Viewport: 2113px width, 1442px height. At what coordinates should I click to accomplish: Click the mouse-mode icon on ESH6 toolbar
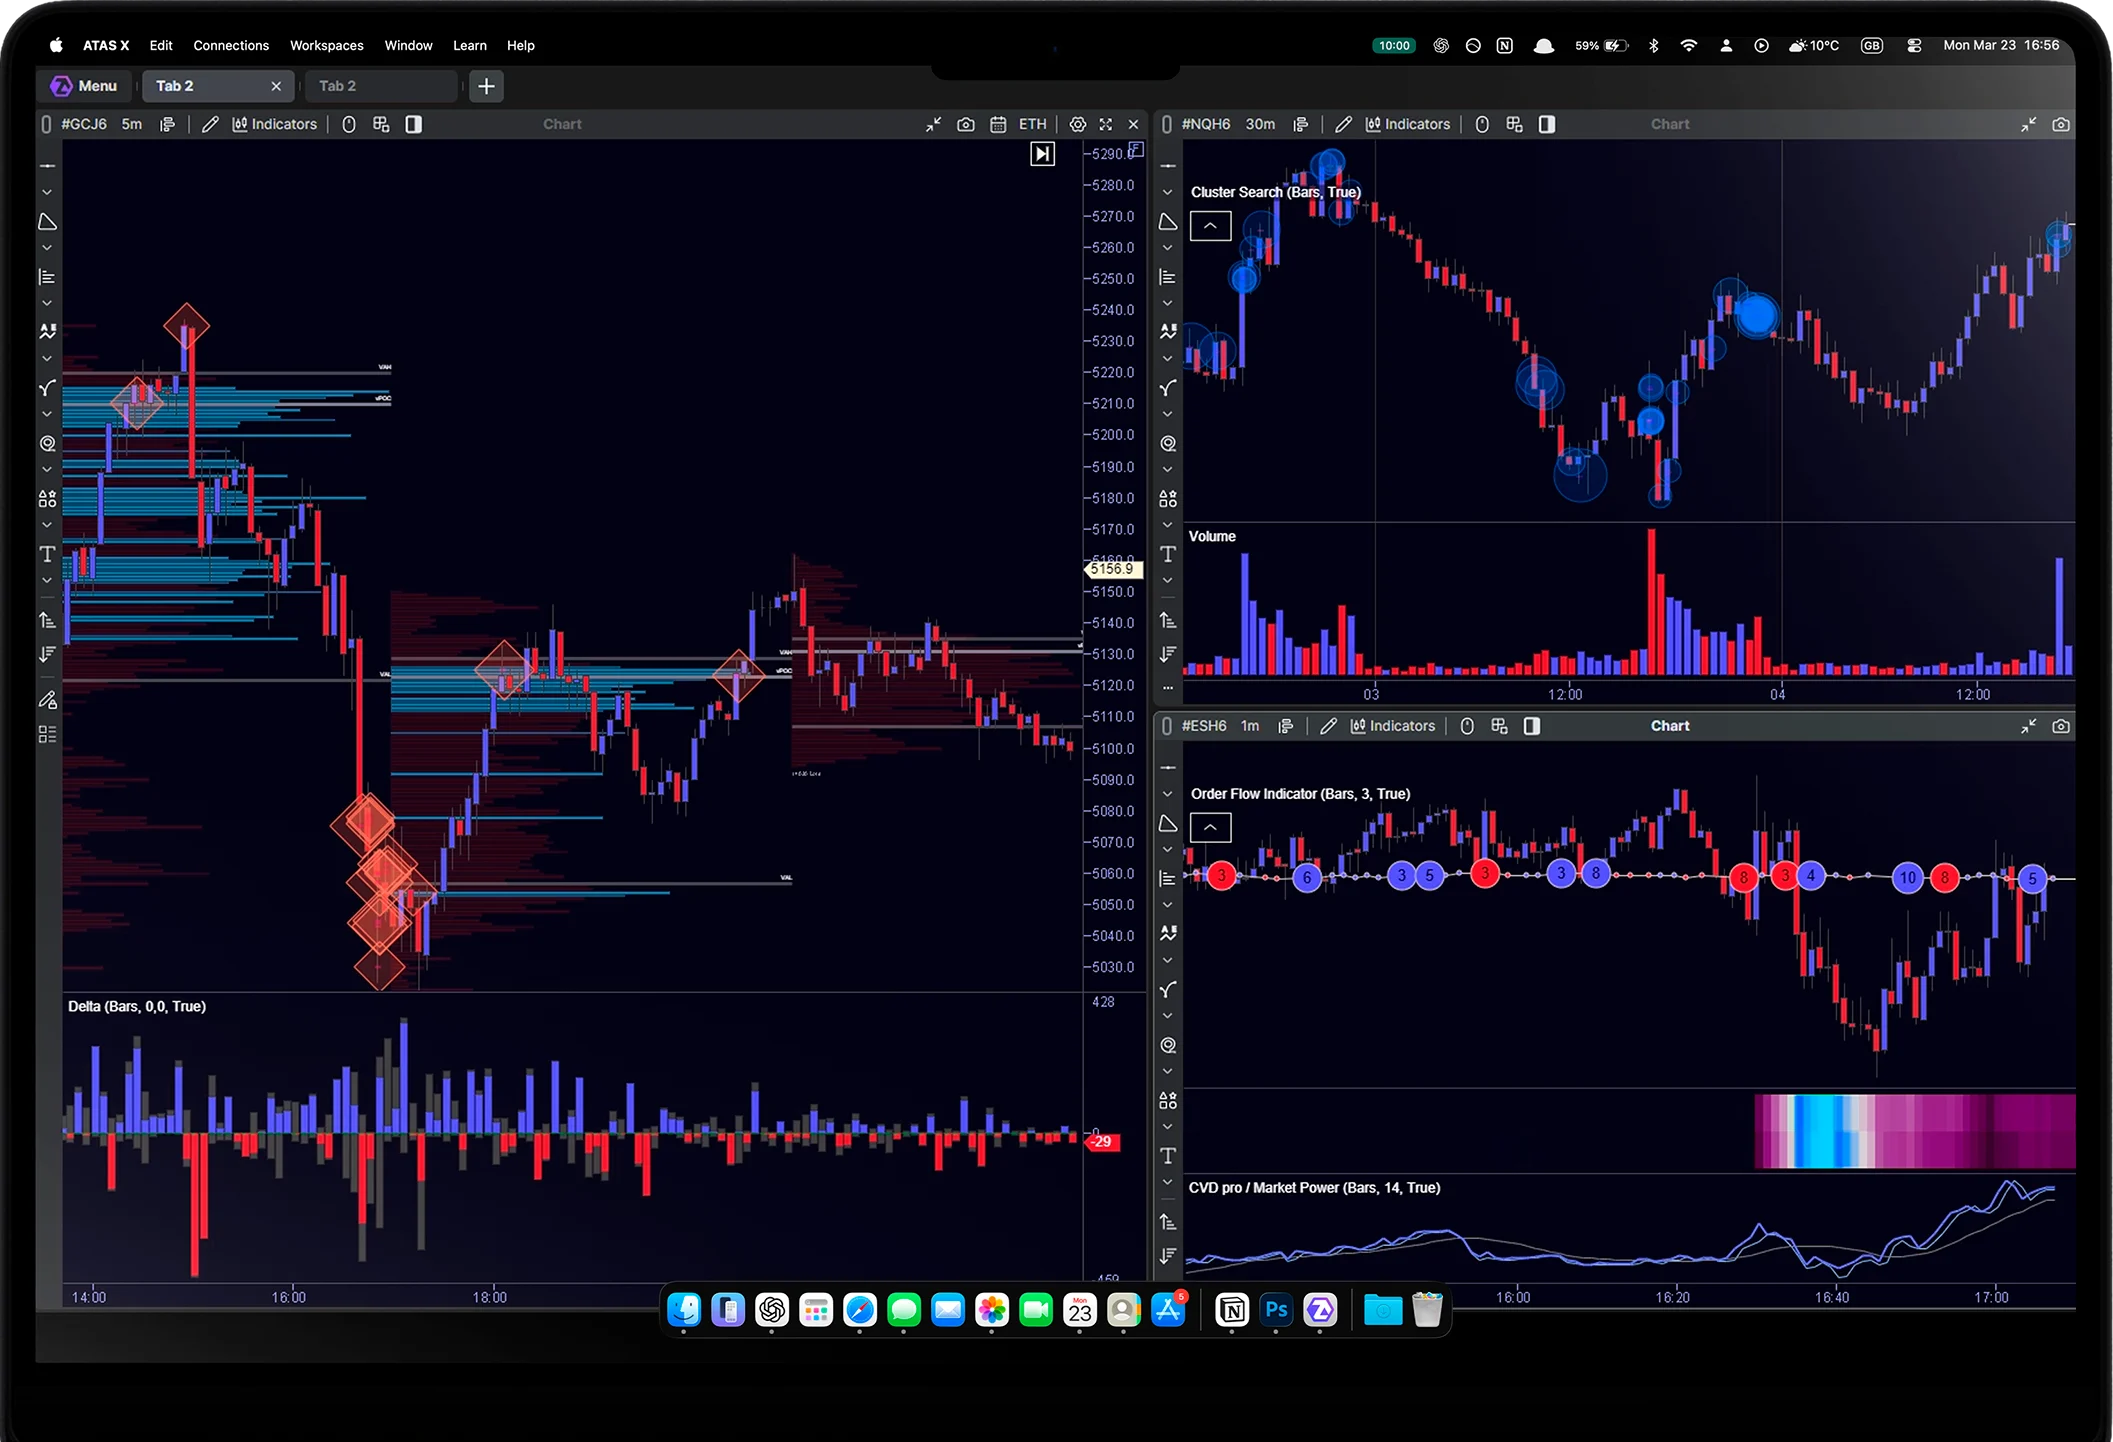[1467, 726]
